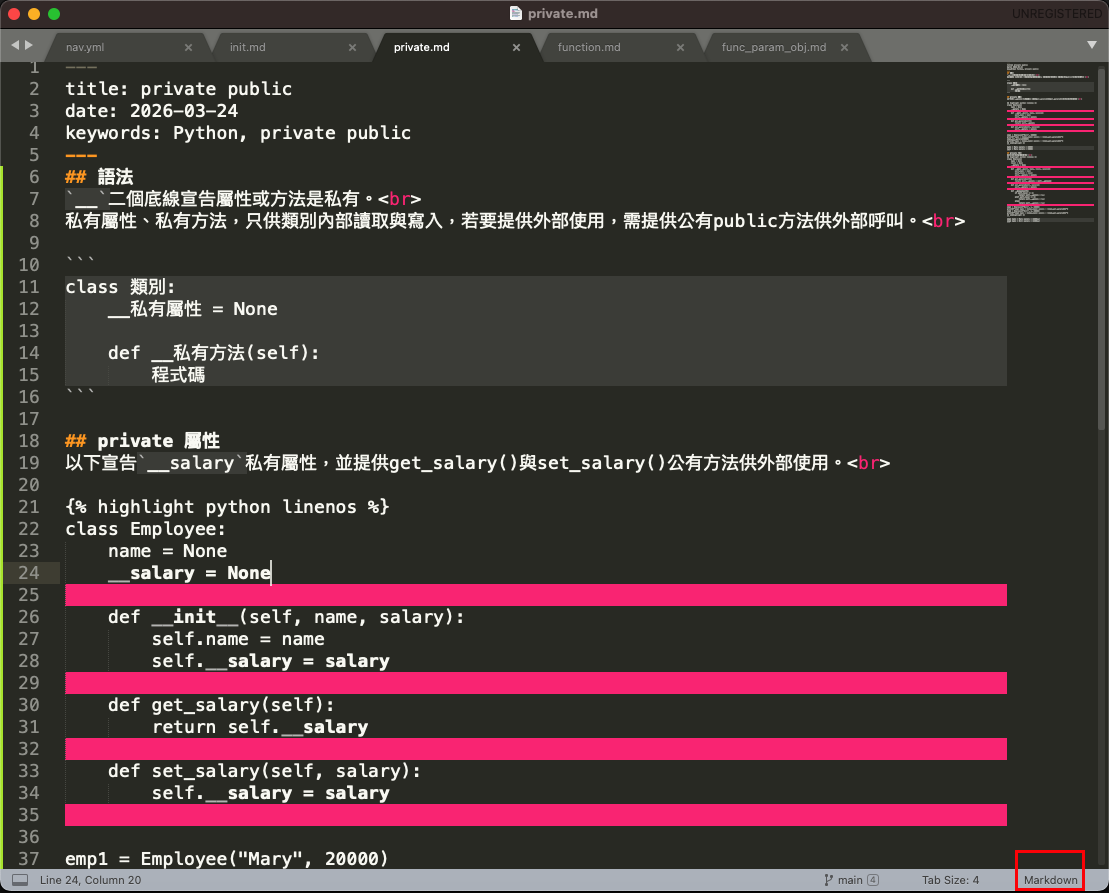The height and width of the screenshot is (893, 1109).
Task: Change the Tab Size: 4 setting
Action: (x=950, y=880)
